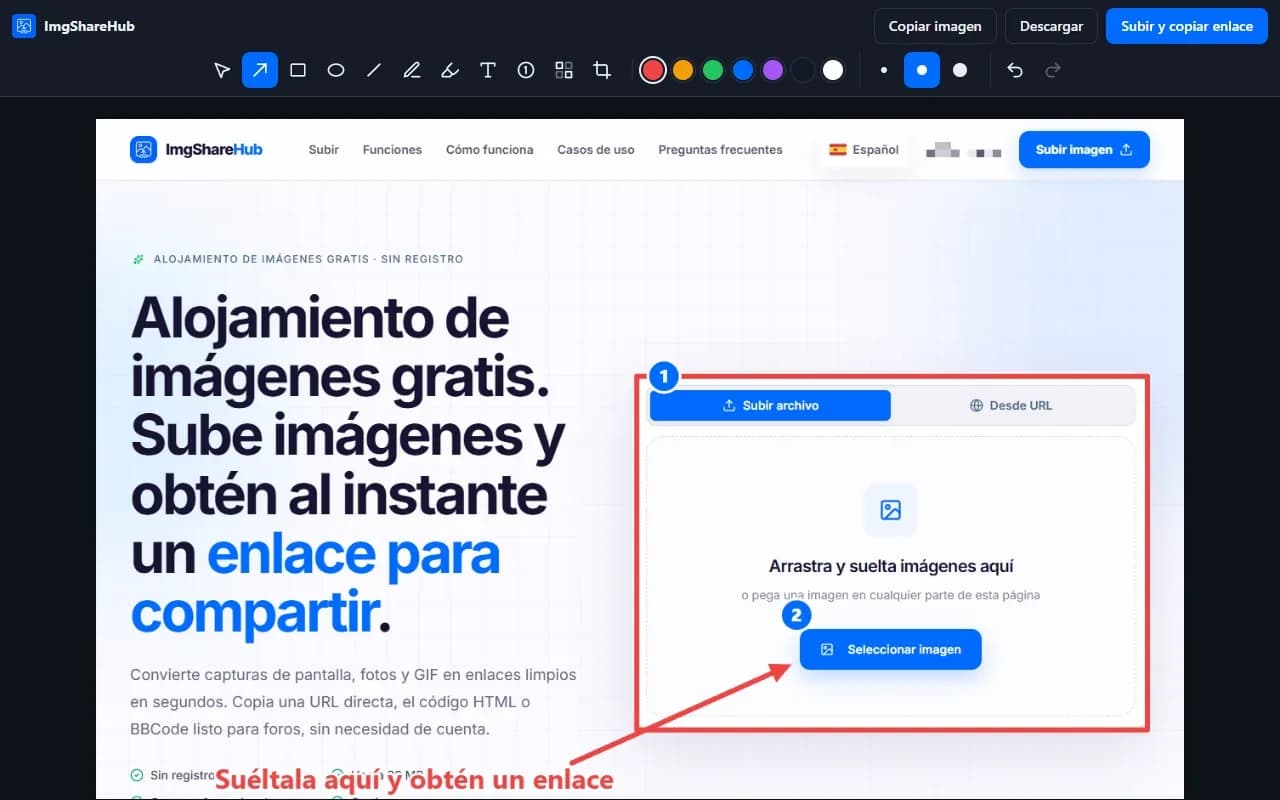Viewport: 1280px width, 800px height.
Task: Click the Copiar imagen button
Action: tap(935, 26)
